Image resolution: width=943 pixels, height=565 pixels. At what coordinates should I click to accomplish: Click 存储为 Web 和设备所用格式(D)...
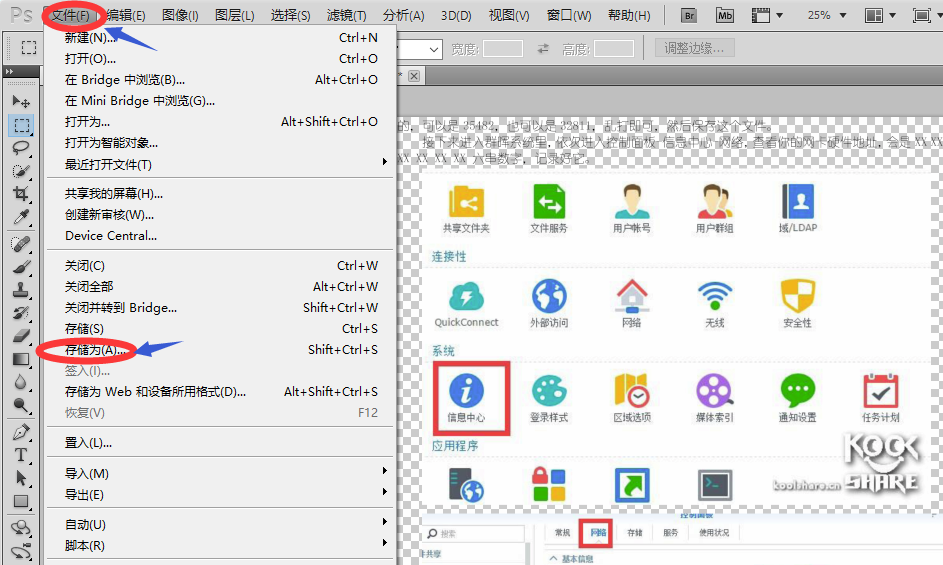tap(155, 392)
